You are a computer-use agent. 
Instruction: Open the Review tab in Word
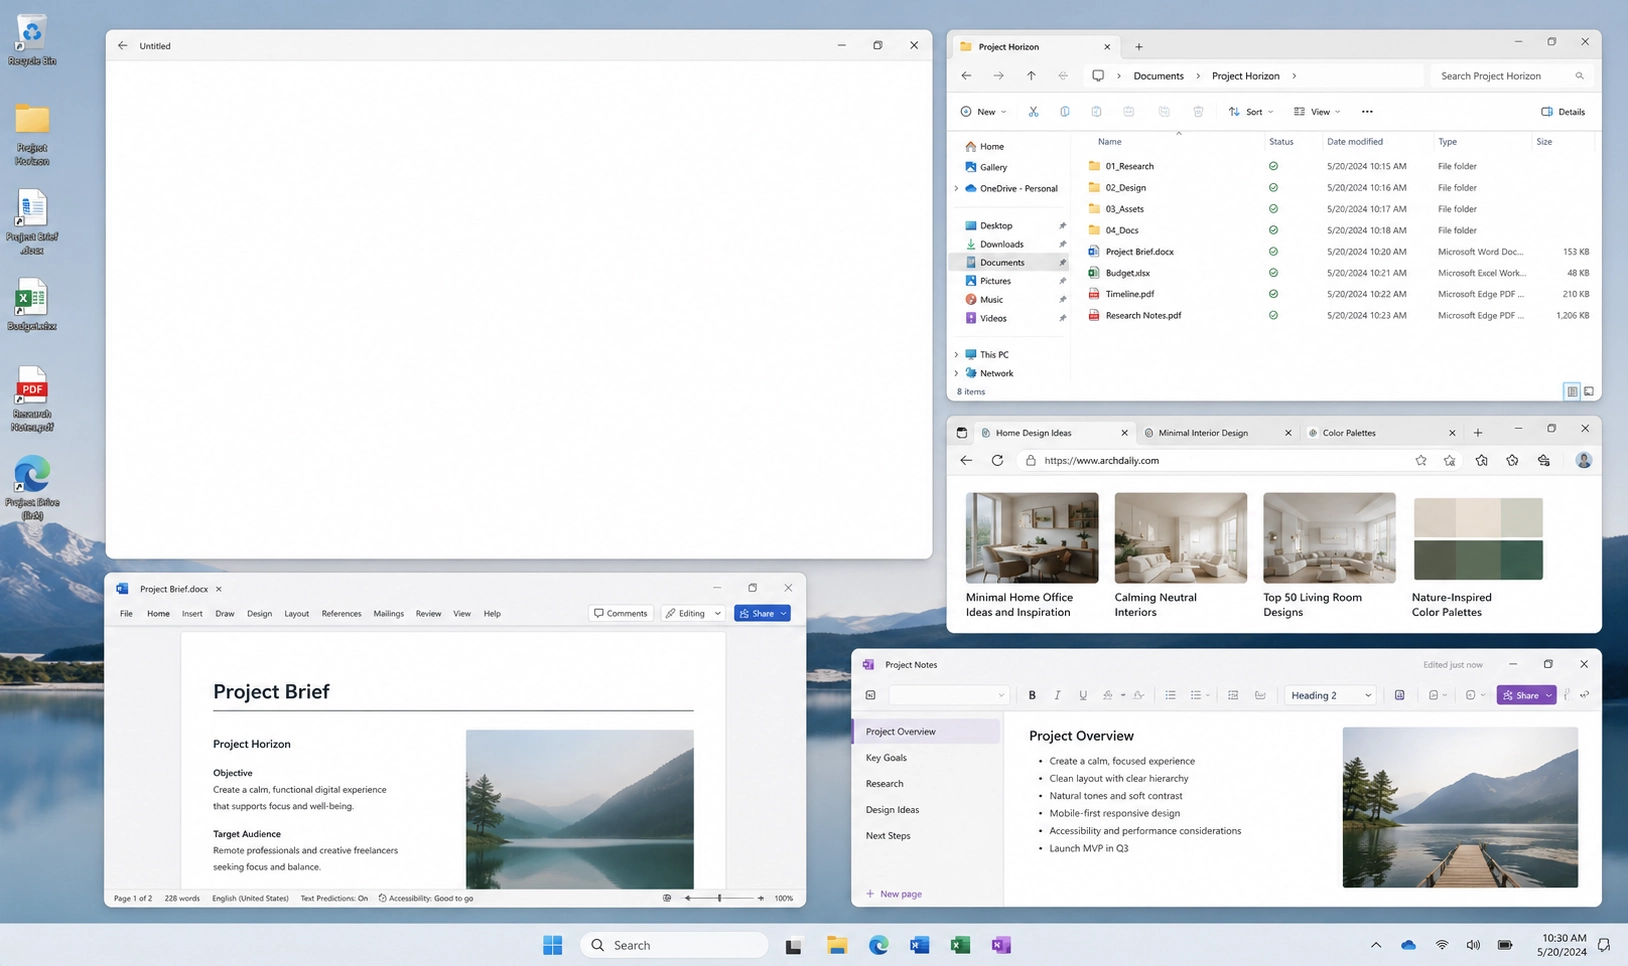click(428, 614)
